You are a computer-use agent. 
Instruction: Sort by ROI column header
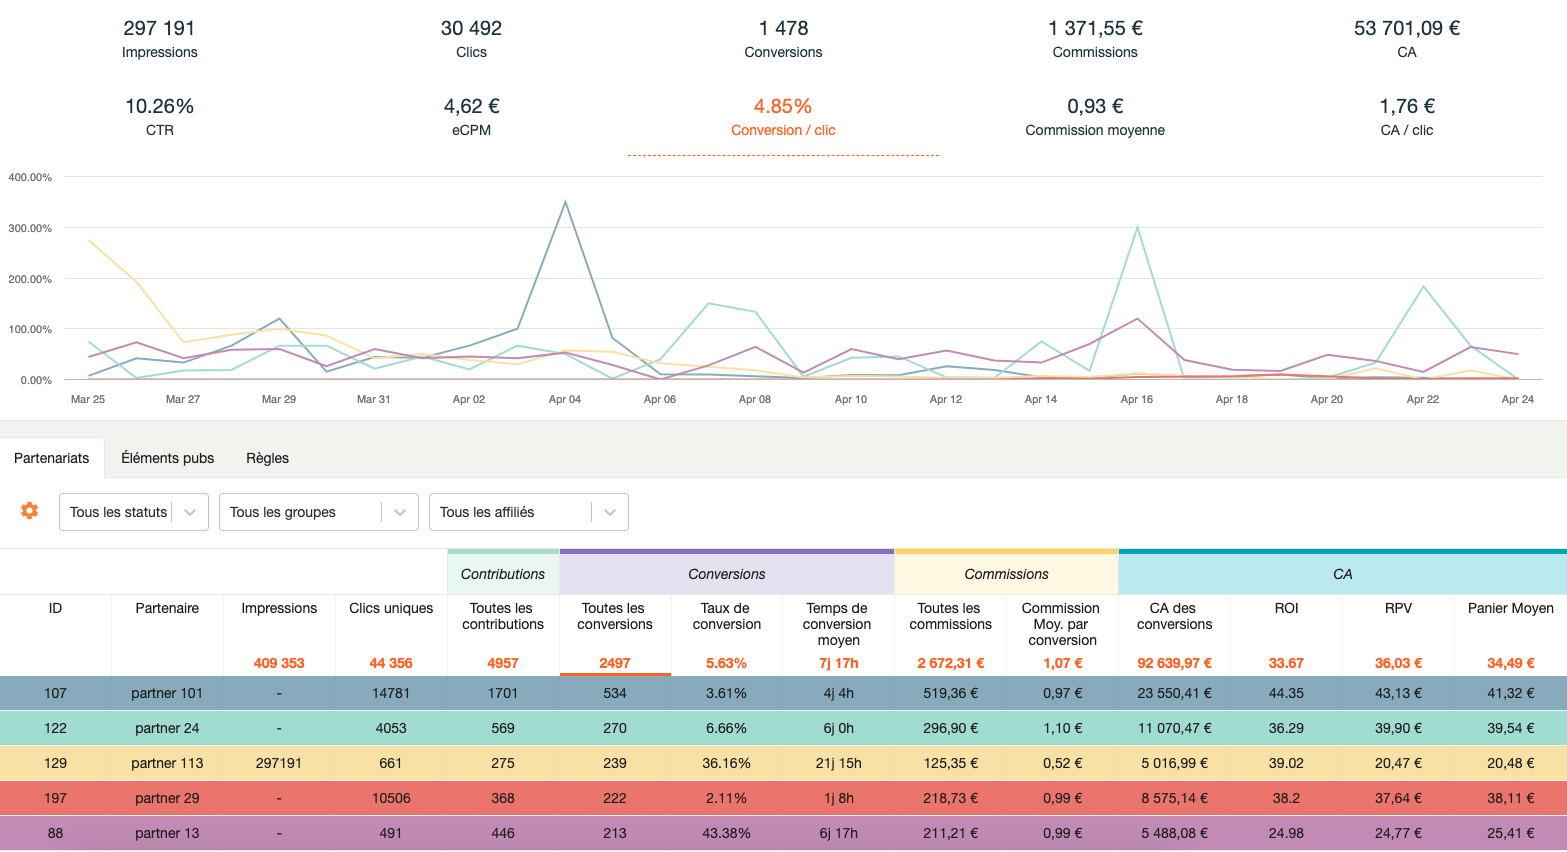point(1286,608)
